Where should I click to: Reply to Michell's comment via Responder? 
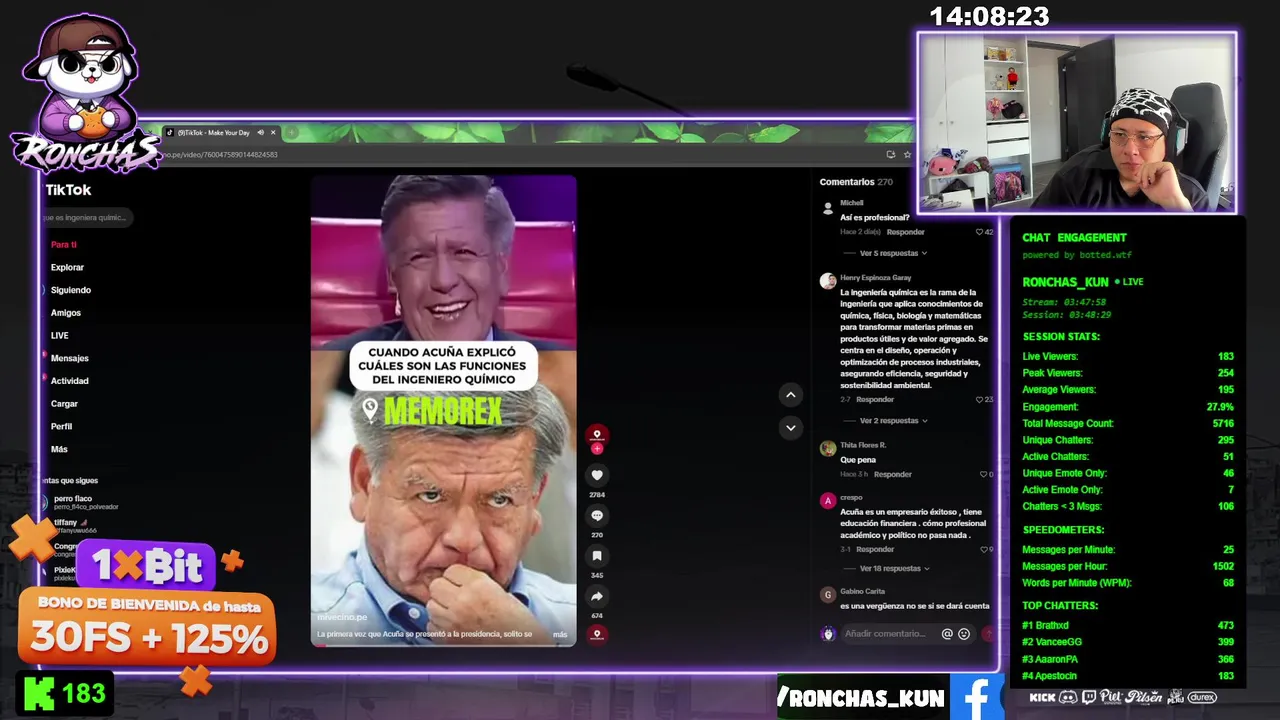tap(906, 232)
